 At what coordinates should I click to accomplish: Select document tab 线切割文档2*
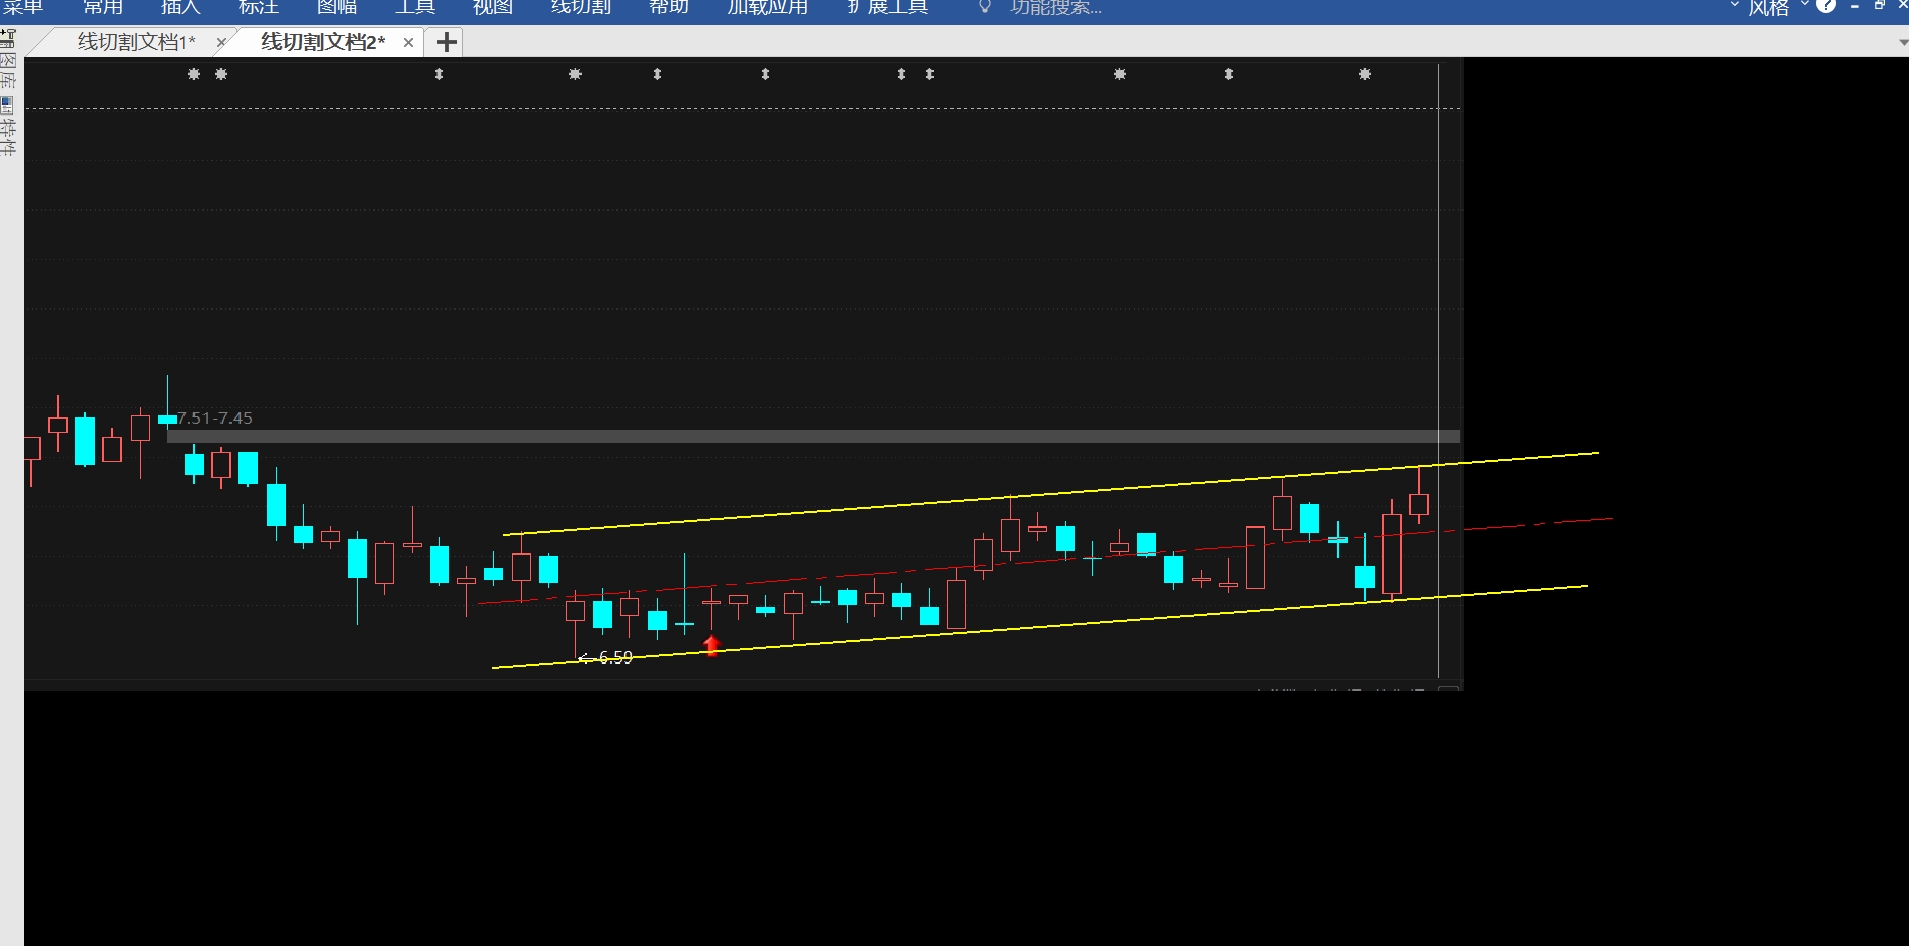pyautogui.click(x=323, y=42)
